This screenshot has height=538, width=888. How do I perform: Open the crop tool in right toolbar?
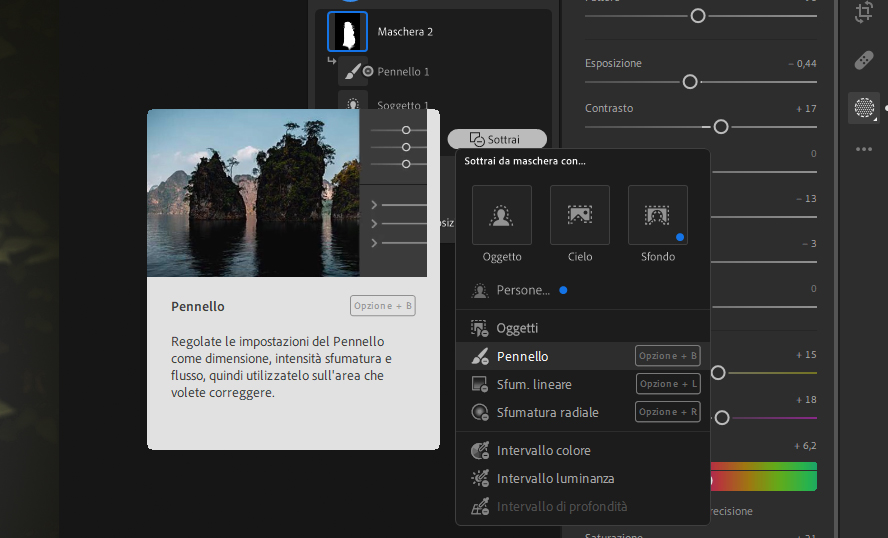click(x=864, y=12)
